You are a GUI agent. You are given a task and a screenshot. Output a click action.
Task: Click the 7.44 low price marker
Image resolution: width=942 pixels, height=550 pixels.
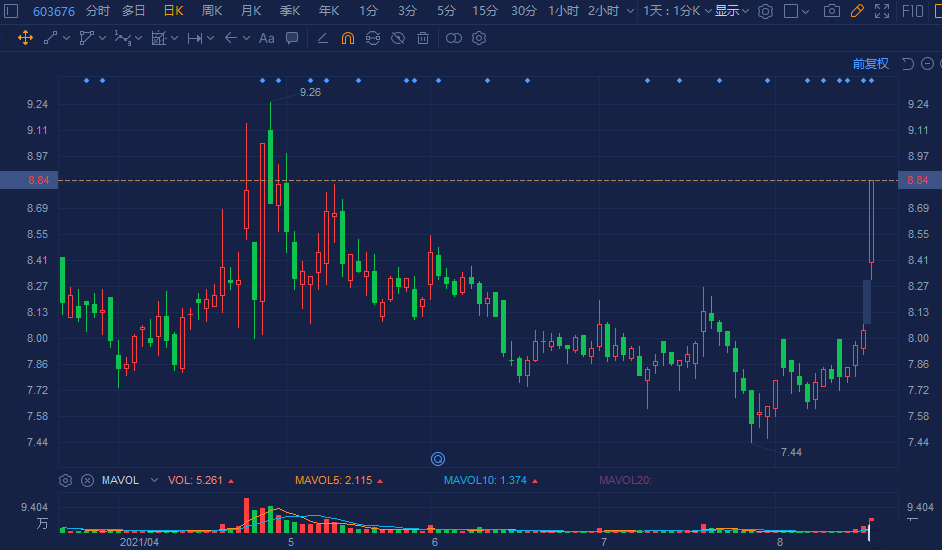coord(791,452)
